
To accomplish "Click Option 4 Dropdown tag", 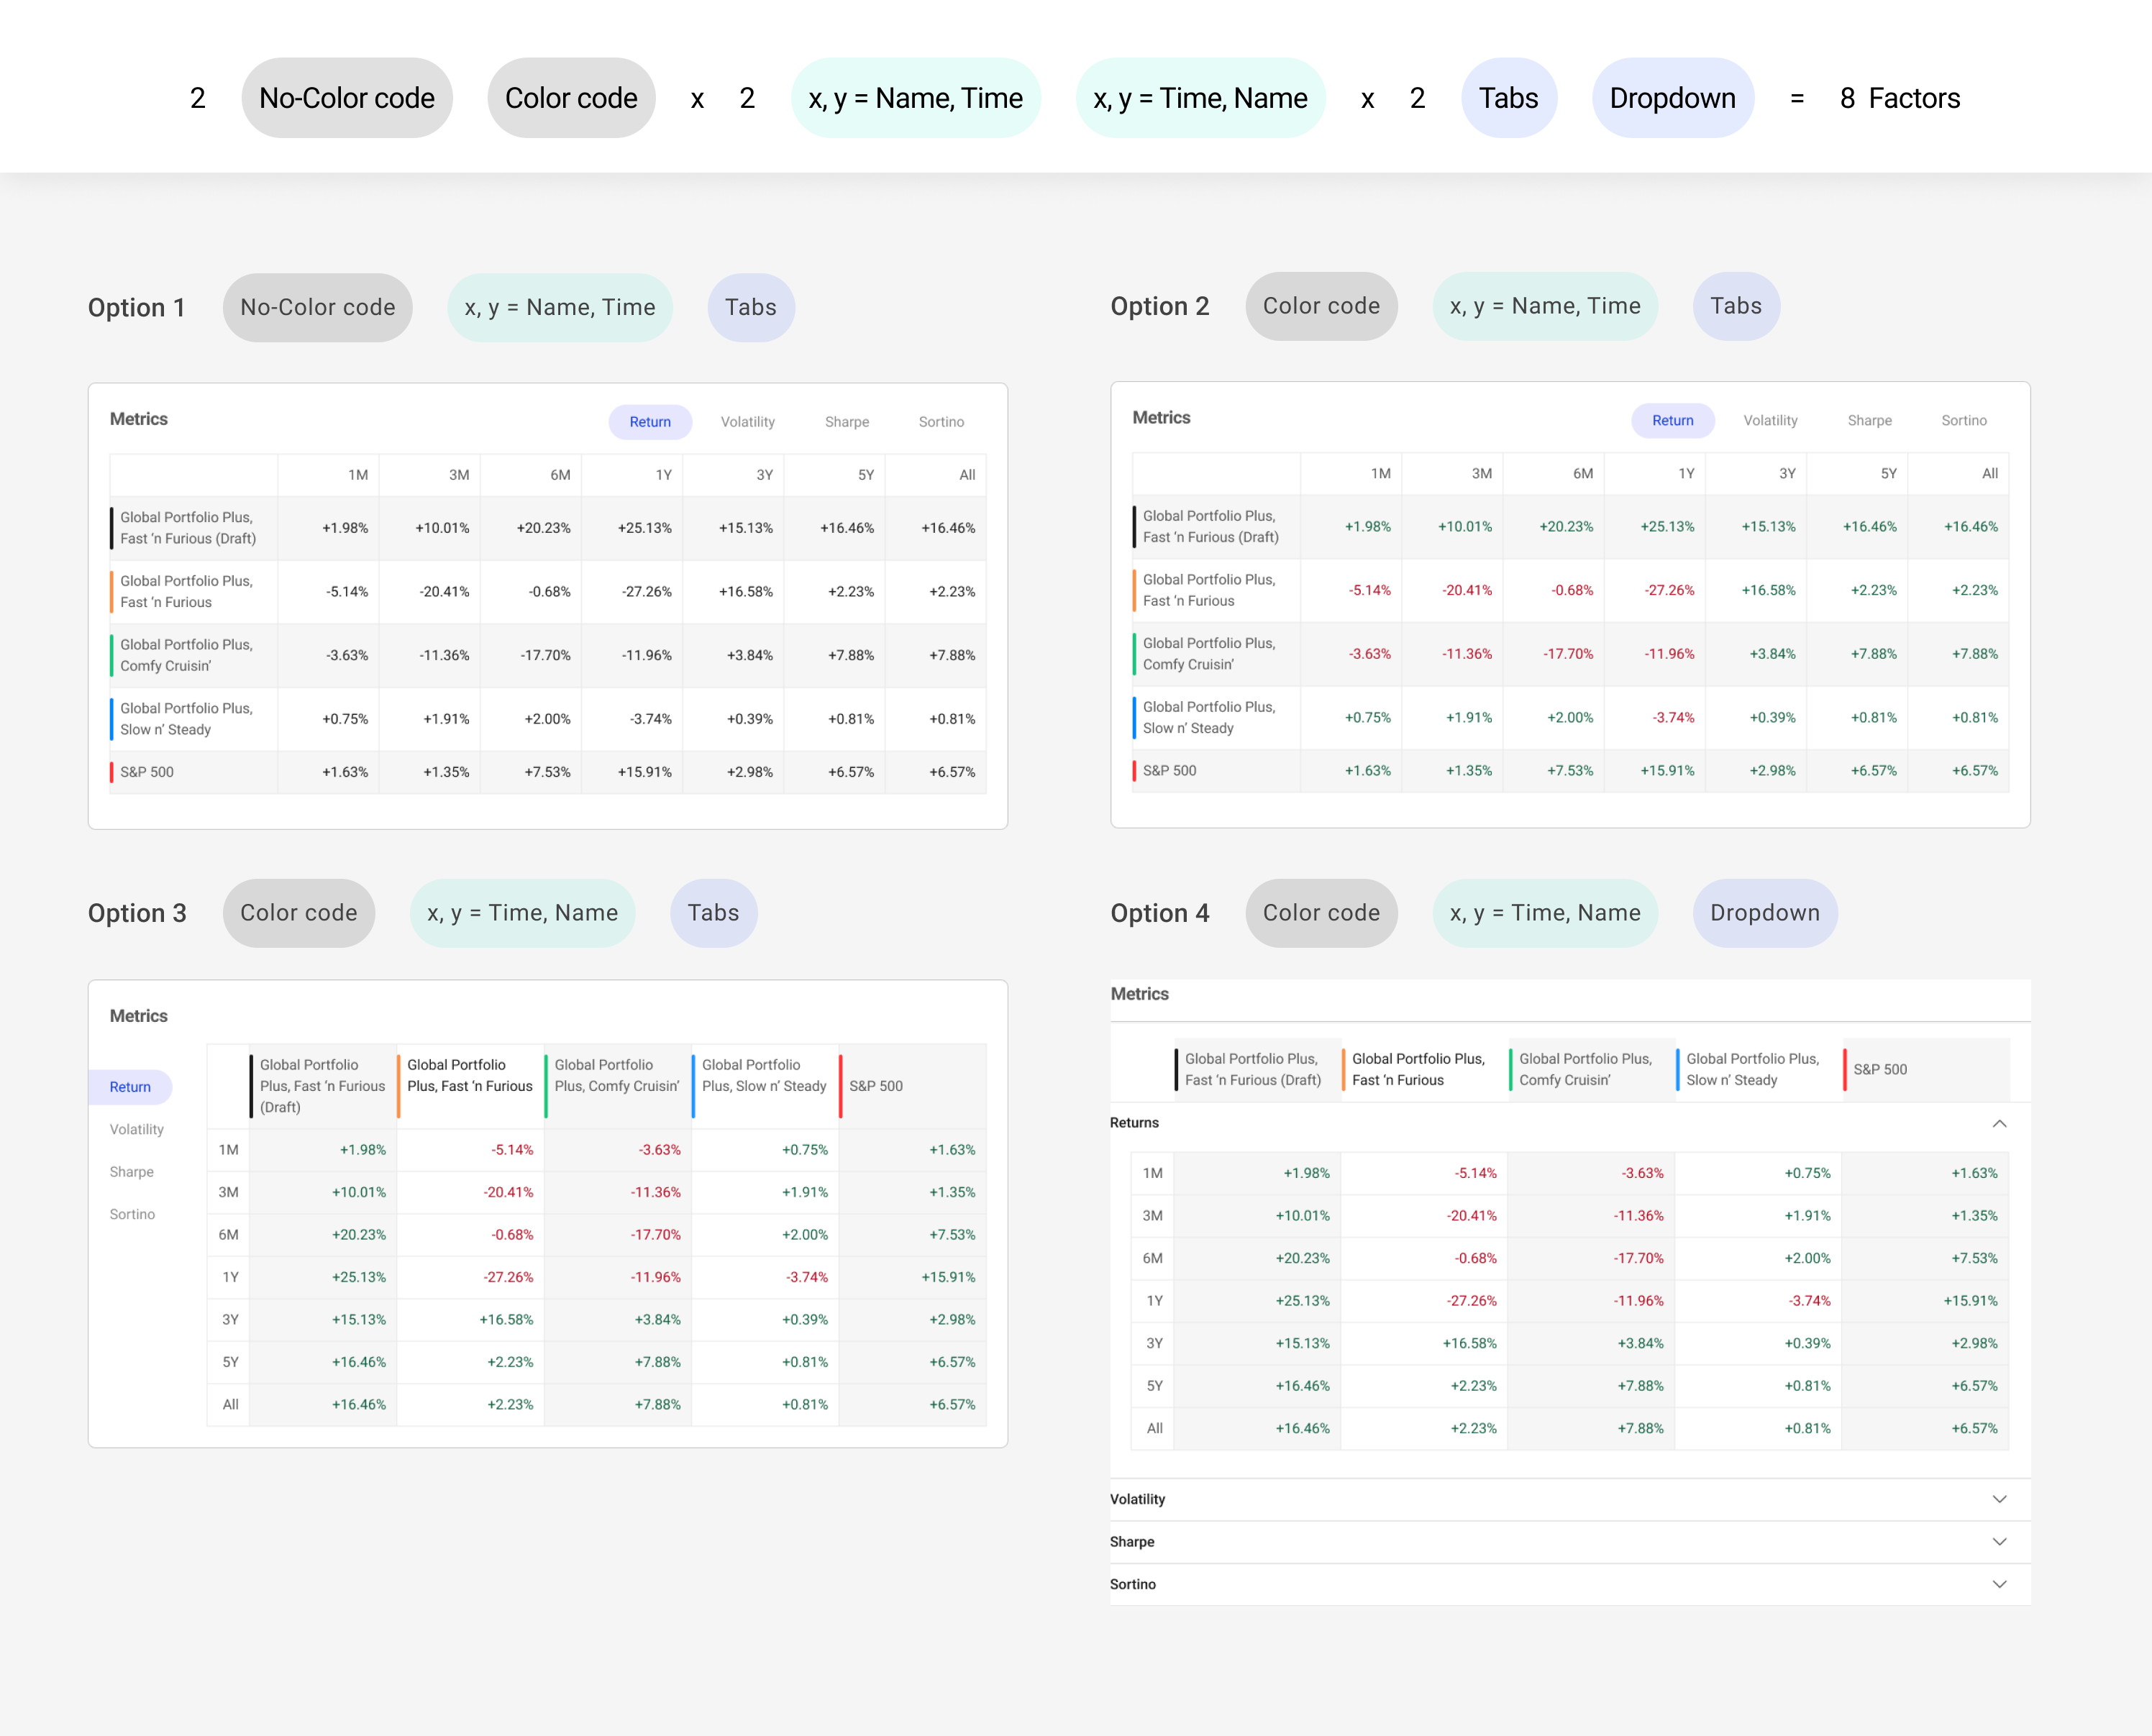I will coord(1764,913).
